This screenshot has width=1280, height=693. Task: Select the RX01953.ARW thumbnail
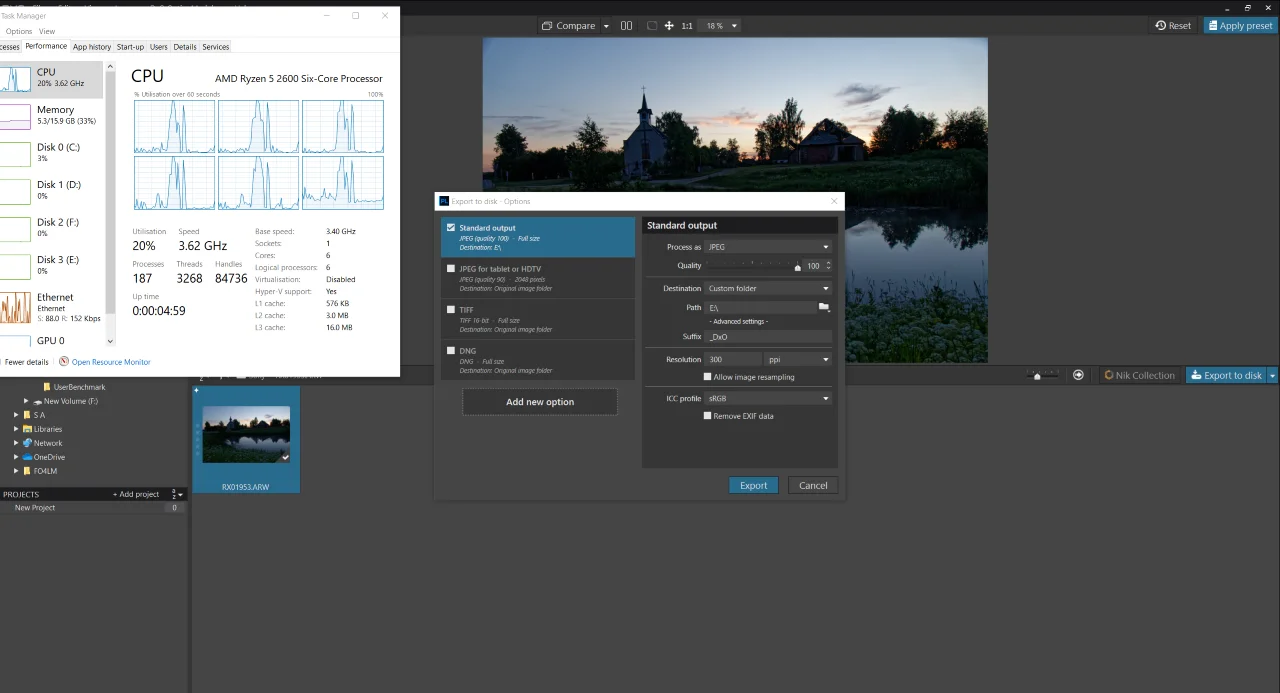[246, 435]
